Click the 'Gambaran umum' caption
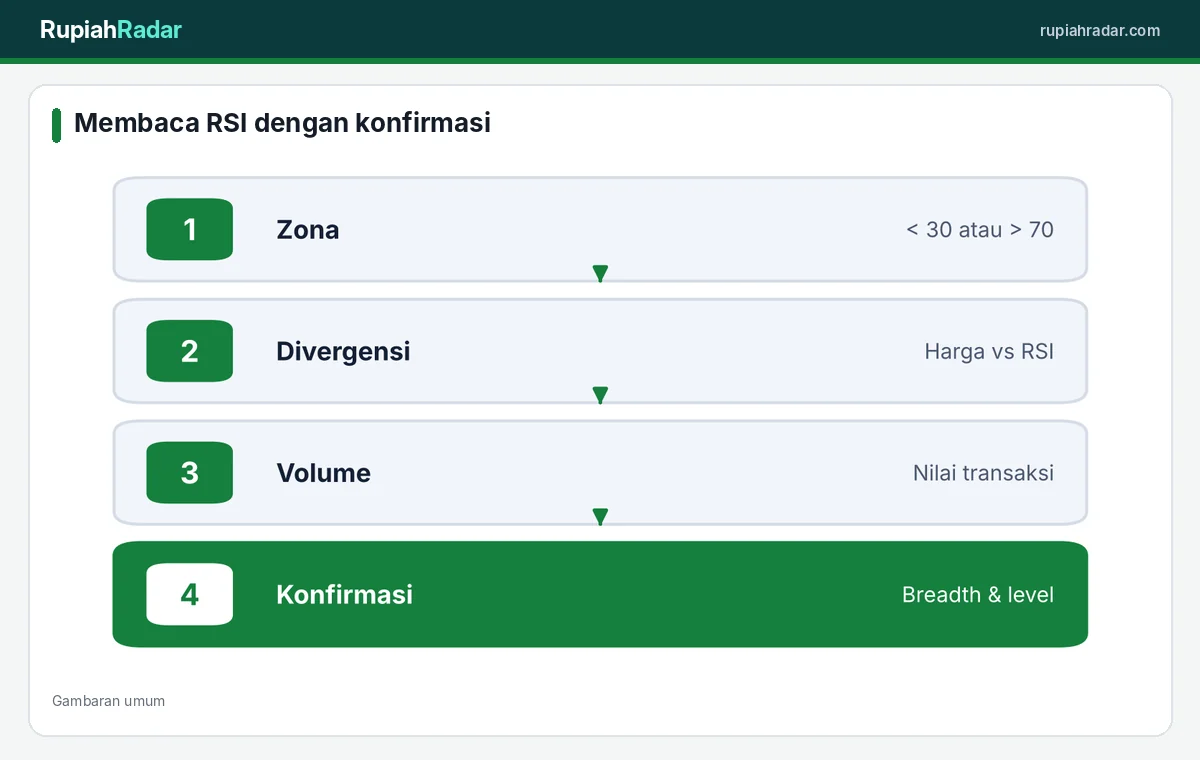 coord(108,701)
